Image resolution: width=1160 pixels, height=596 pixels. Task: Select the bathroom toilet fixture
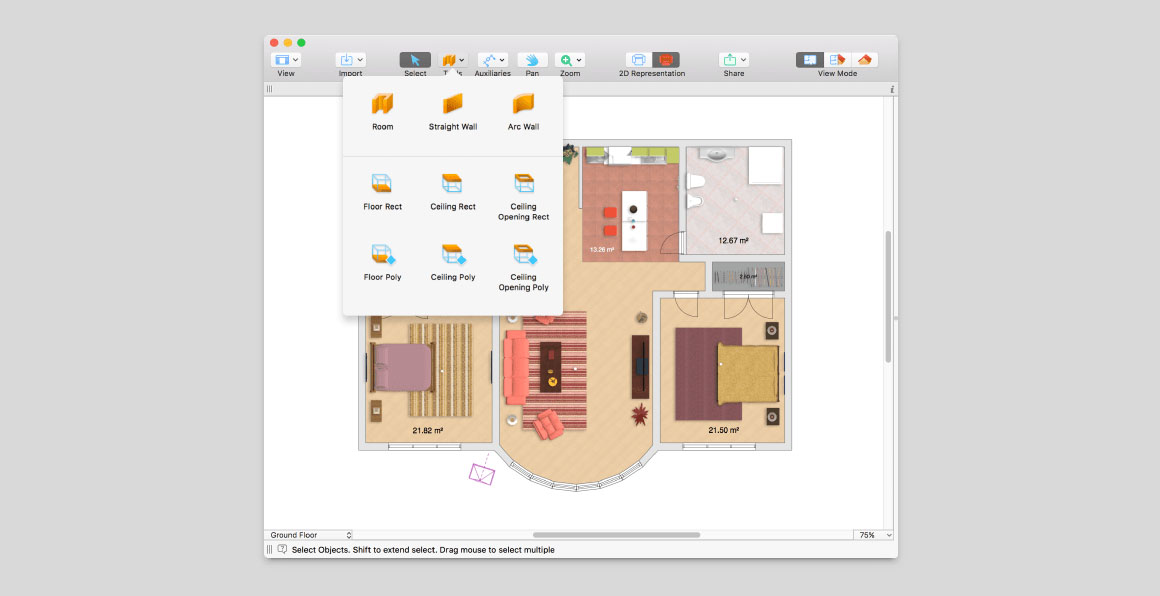694,180
